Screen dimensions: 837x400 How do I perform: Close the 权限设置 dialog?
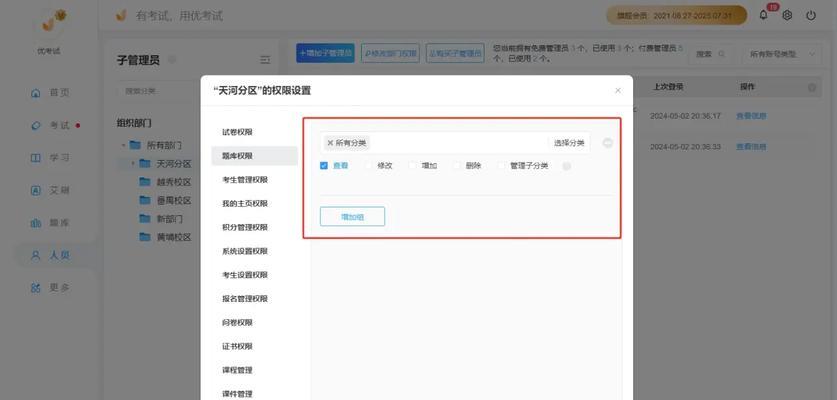[x=618, y=91]
